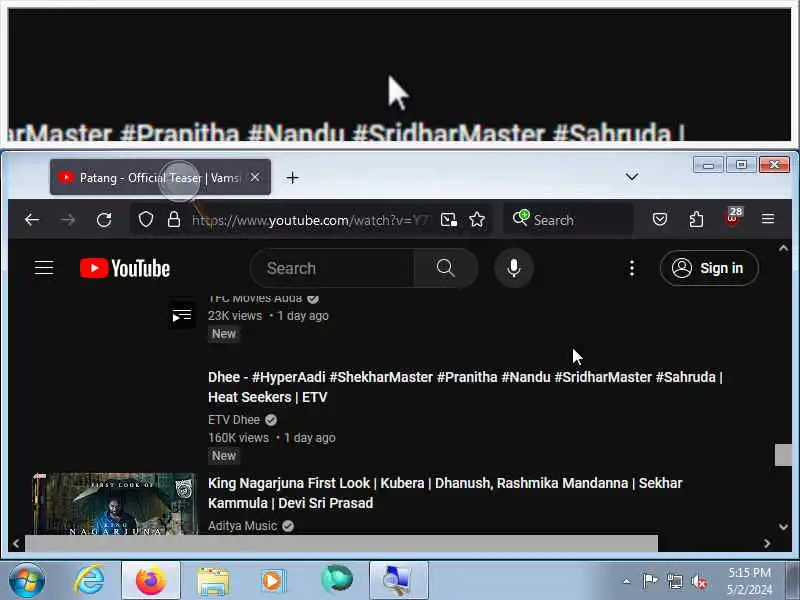Open the TFC Movies Adda channel link
Viewport: 800px width, 600px height.
[255, 298]
